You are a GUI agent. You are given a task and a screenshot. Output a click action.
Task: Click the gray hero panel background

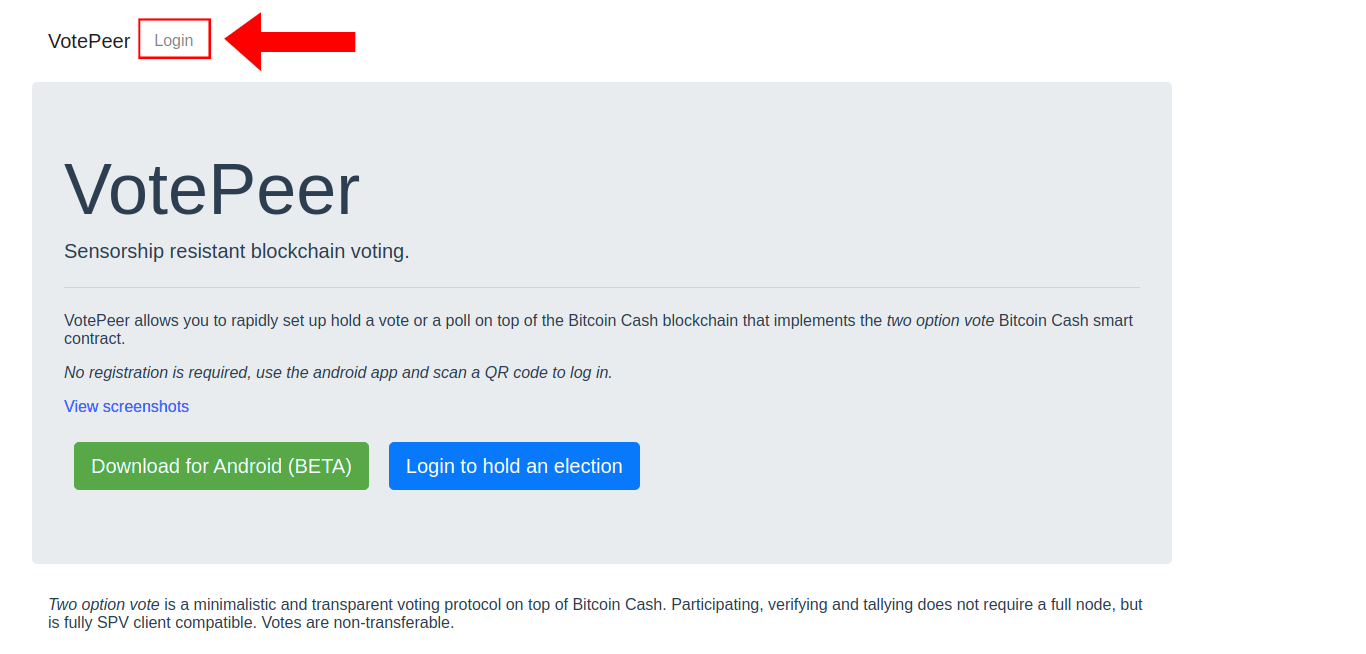[x=900, y=520]
